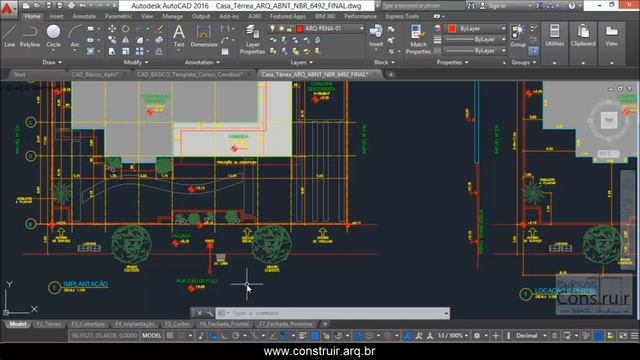Add new drawing tab with plus button
This screenshot has height=360, width=640.
[x=391, y=74]
